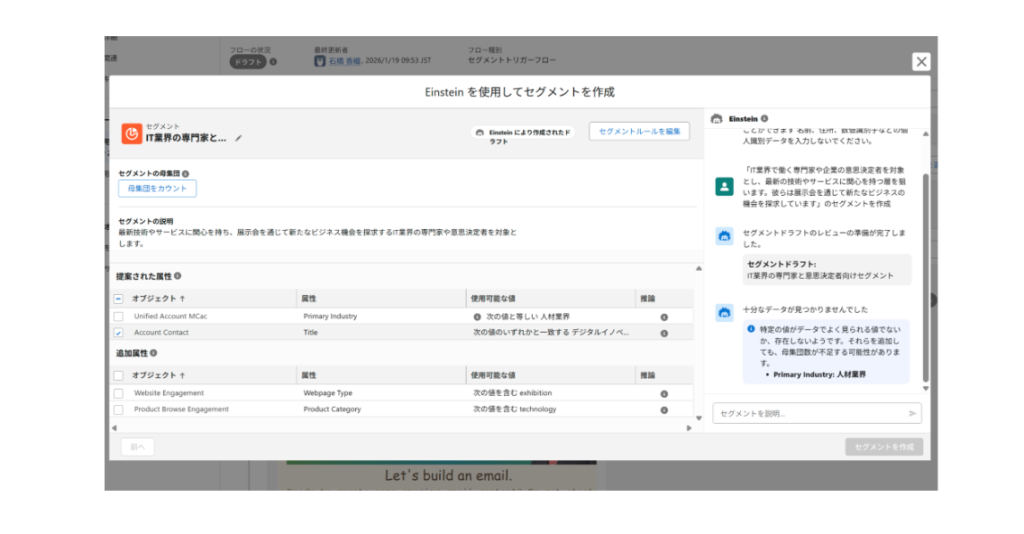The width and height of the screenshot is (1024, 534).
Task: Open info icon beside セグメントの母集団
Action: [185, 174]
